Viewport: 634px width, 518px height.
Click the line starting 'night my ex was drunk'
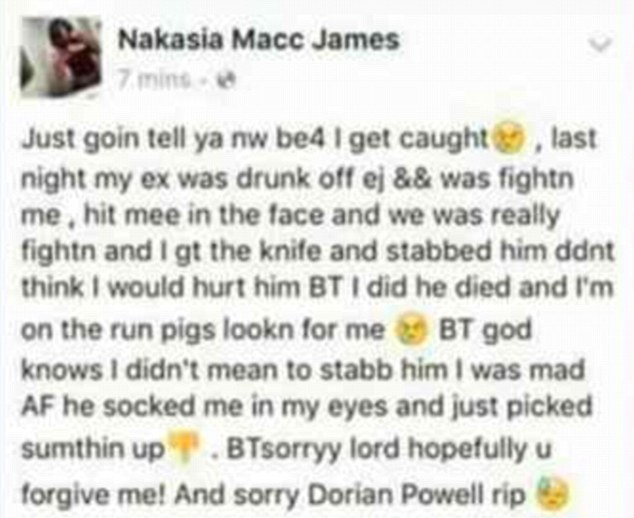tap(297, 179)
